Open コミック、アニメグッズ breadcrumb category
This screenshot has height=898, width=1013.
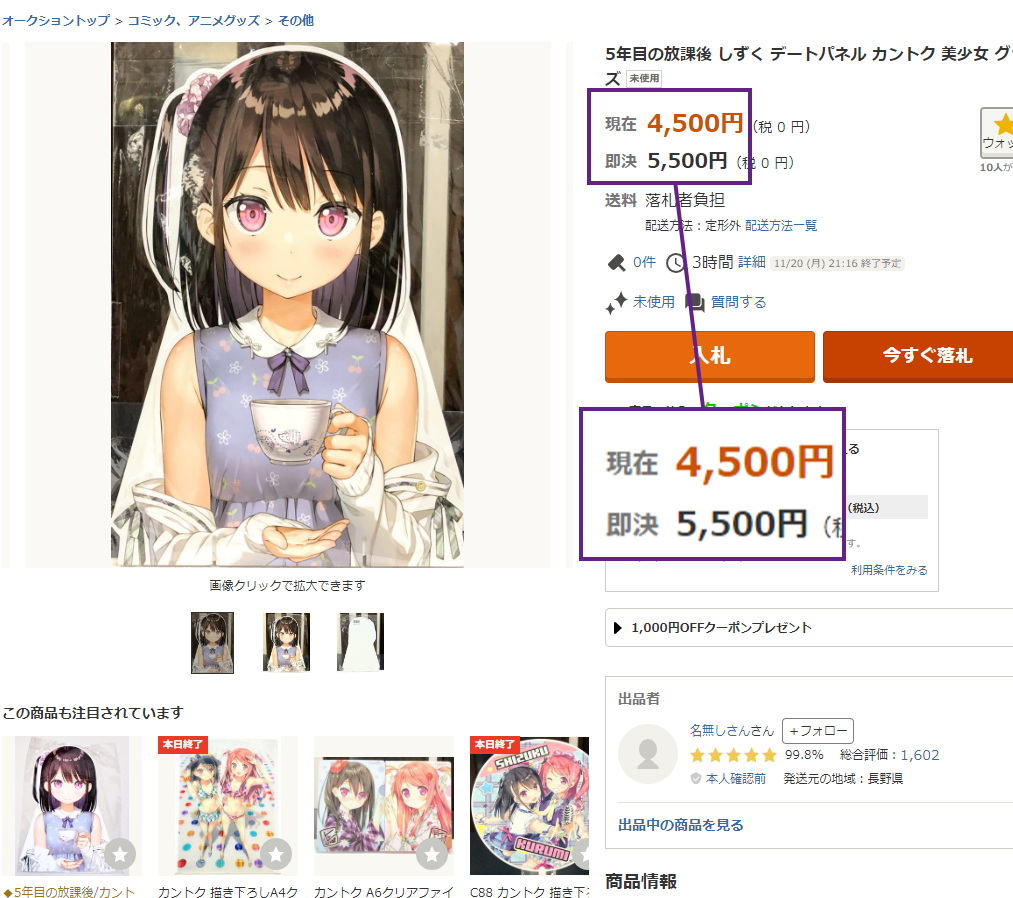[x=194, y=21]
